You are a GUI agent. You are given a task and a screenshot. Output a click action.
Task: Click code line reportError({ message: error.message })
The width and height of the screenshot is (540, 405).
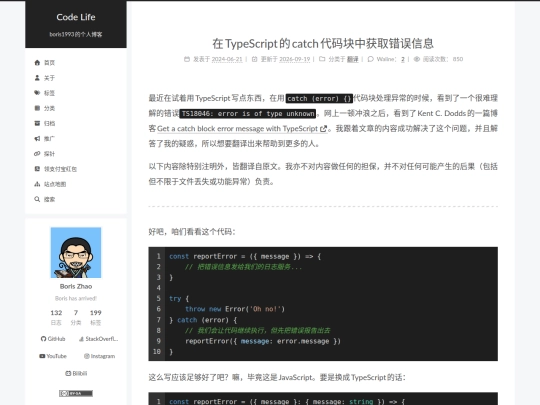click(263, 341)
